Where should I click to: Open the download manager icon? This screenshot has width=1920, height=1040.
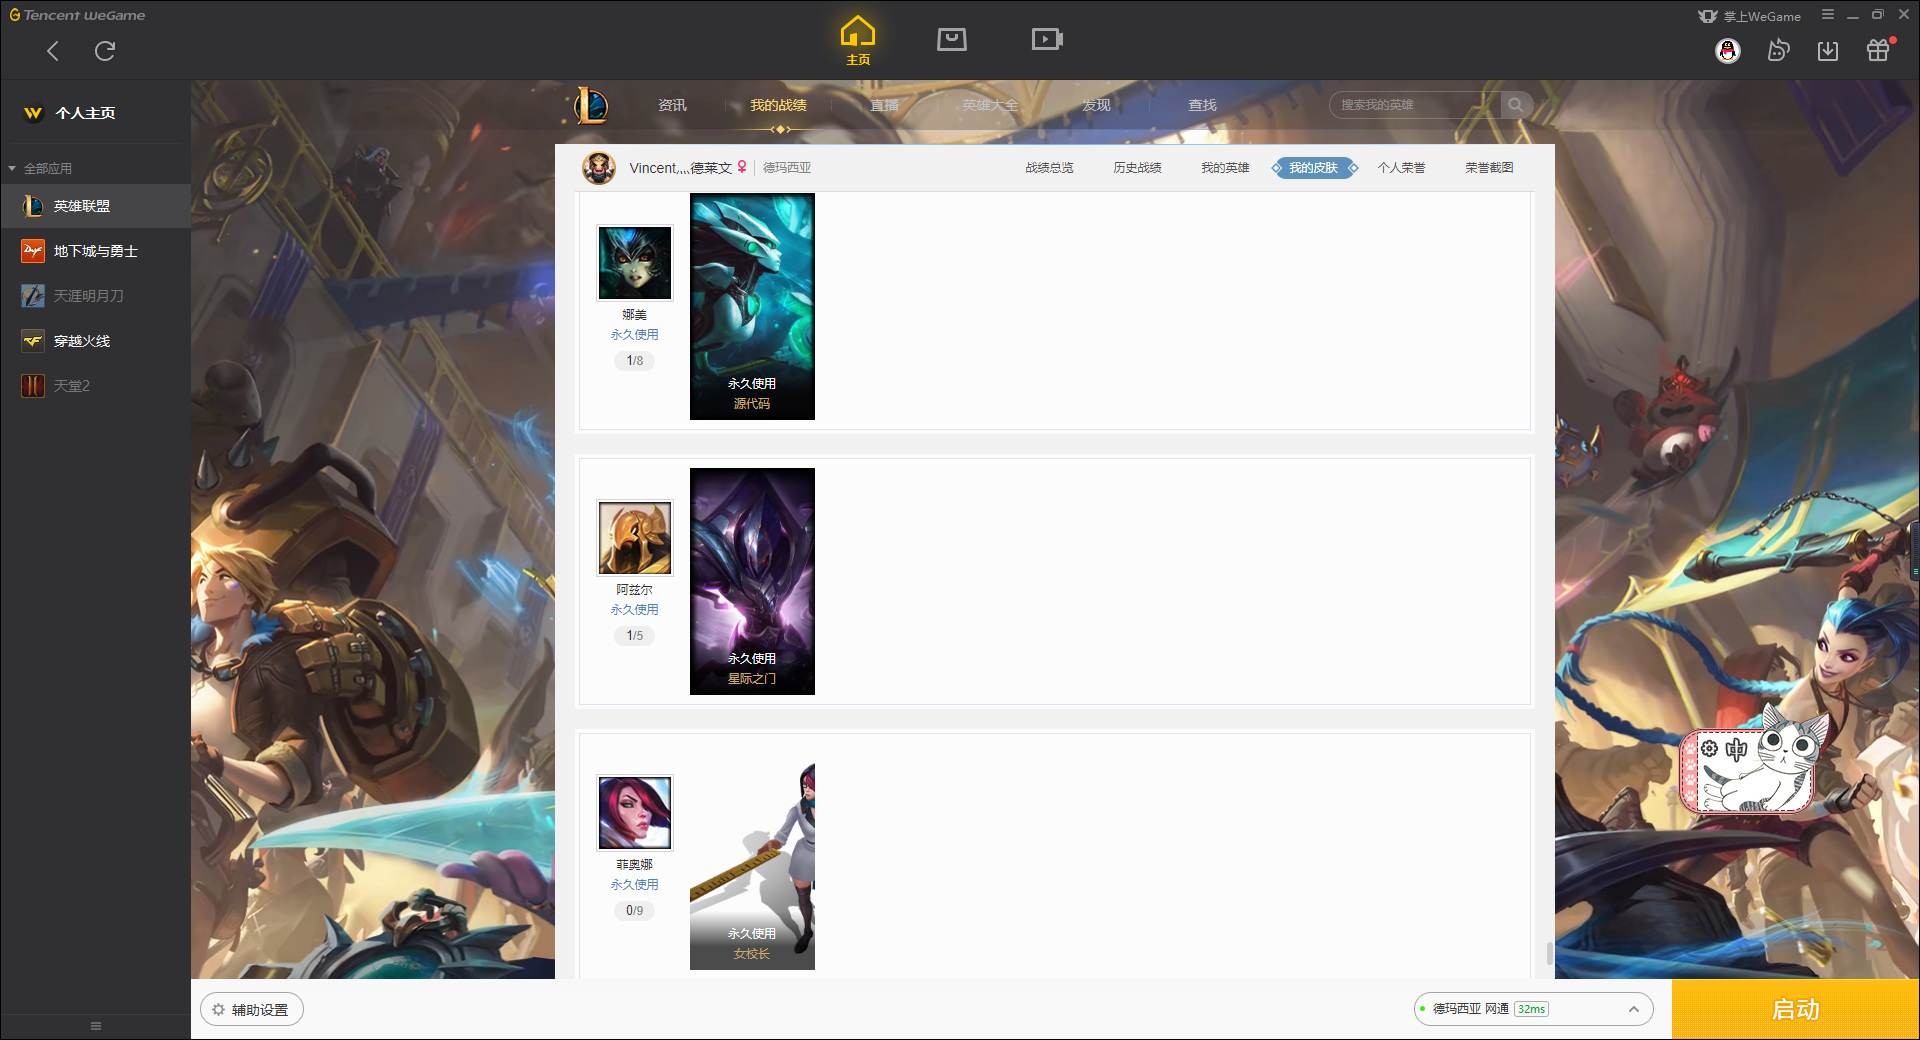[x=1828, y=50]
